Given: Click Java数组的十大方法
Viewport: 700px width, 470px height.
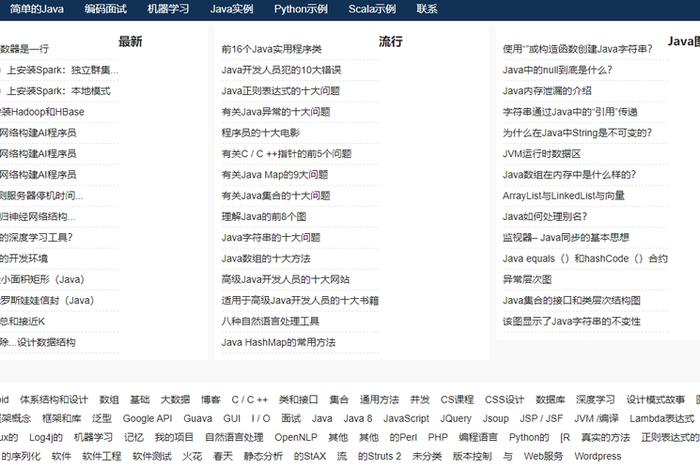Looking at the screenshot, I should point(266,259).
